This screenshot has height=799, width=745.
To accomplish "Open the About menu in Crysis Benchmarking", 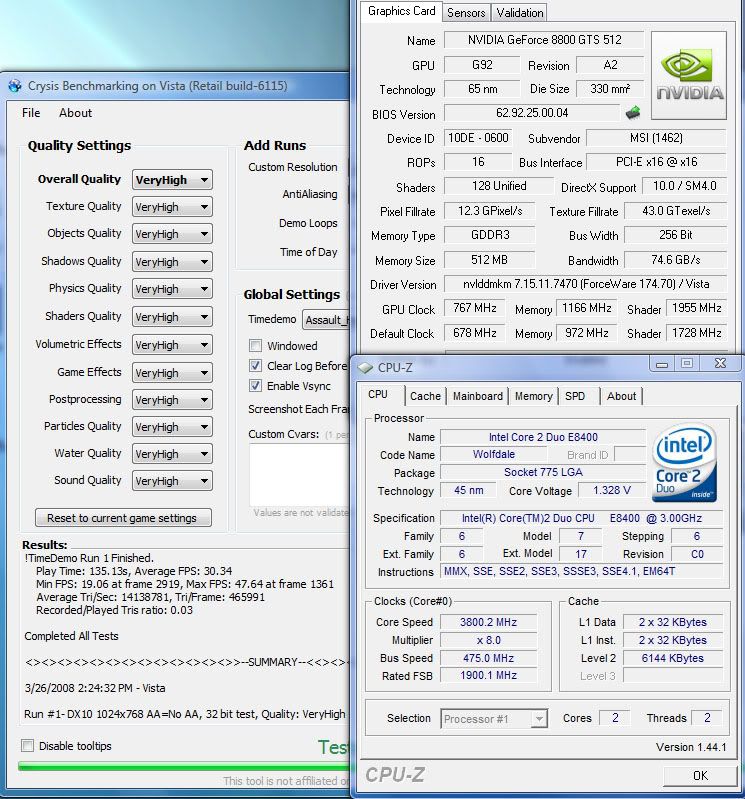I will [x=75, y=113].
